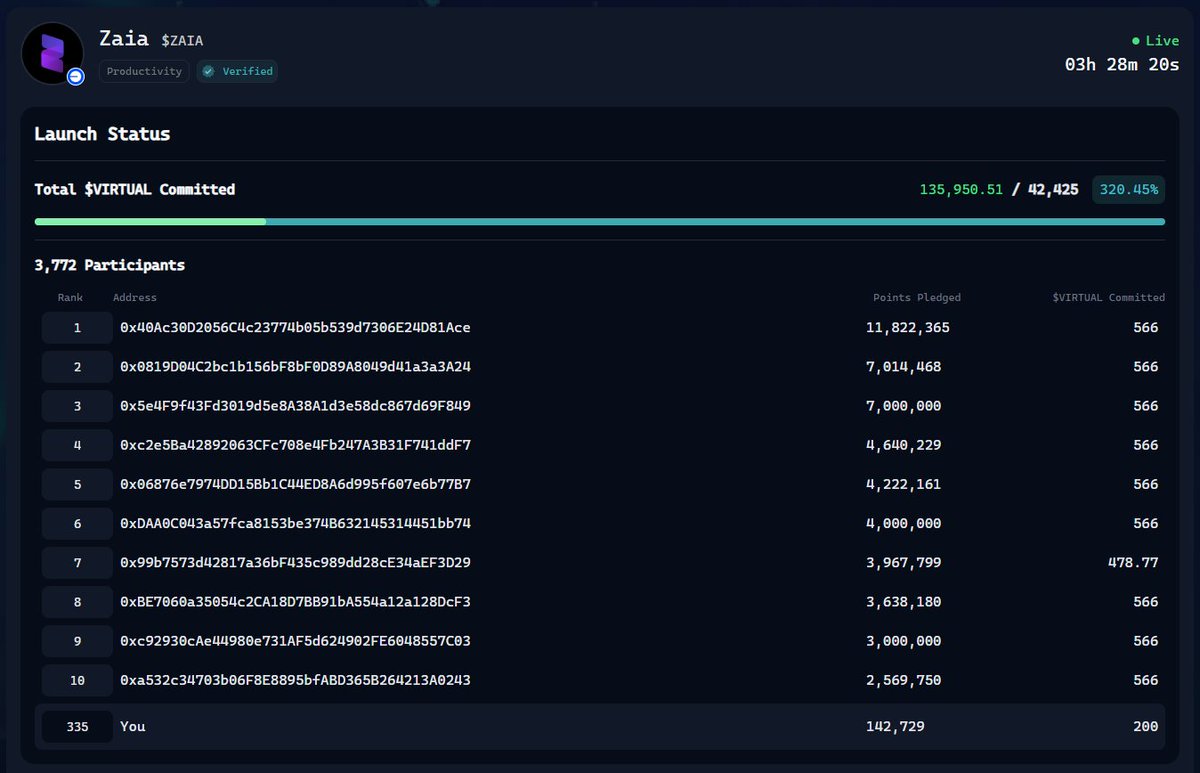1200x773 pixels.
Task: Click the blue chain badge on Zaia logo
Action: tap(75, 76)
